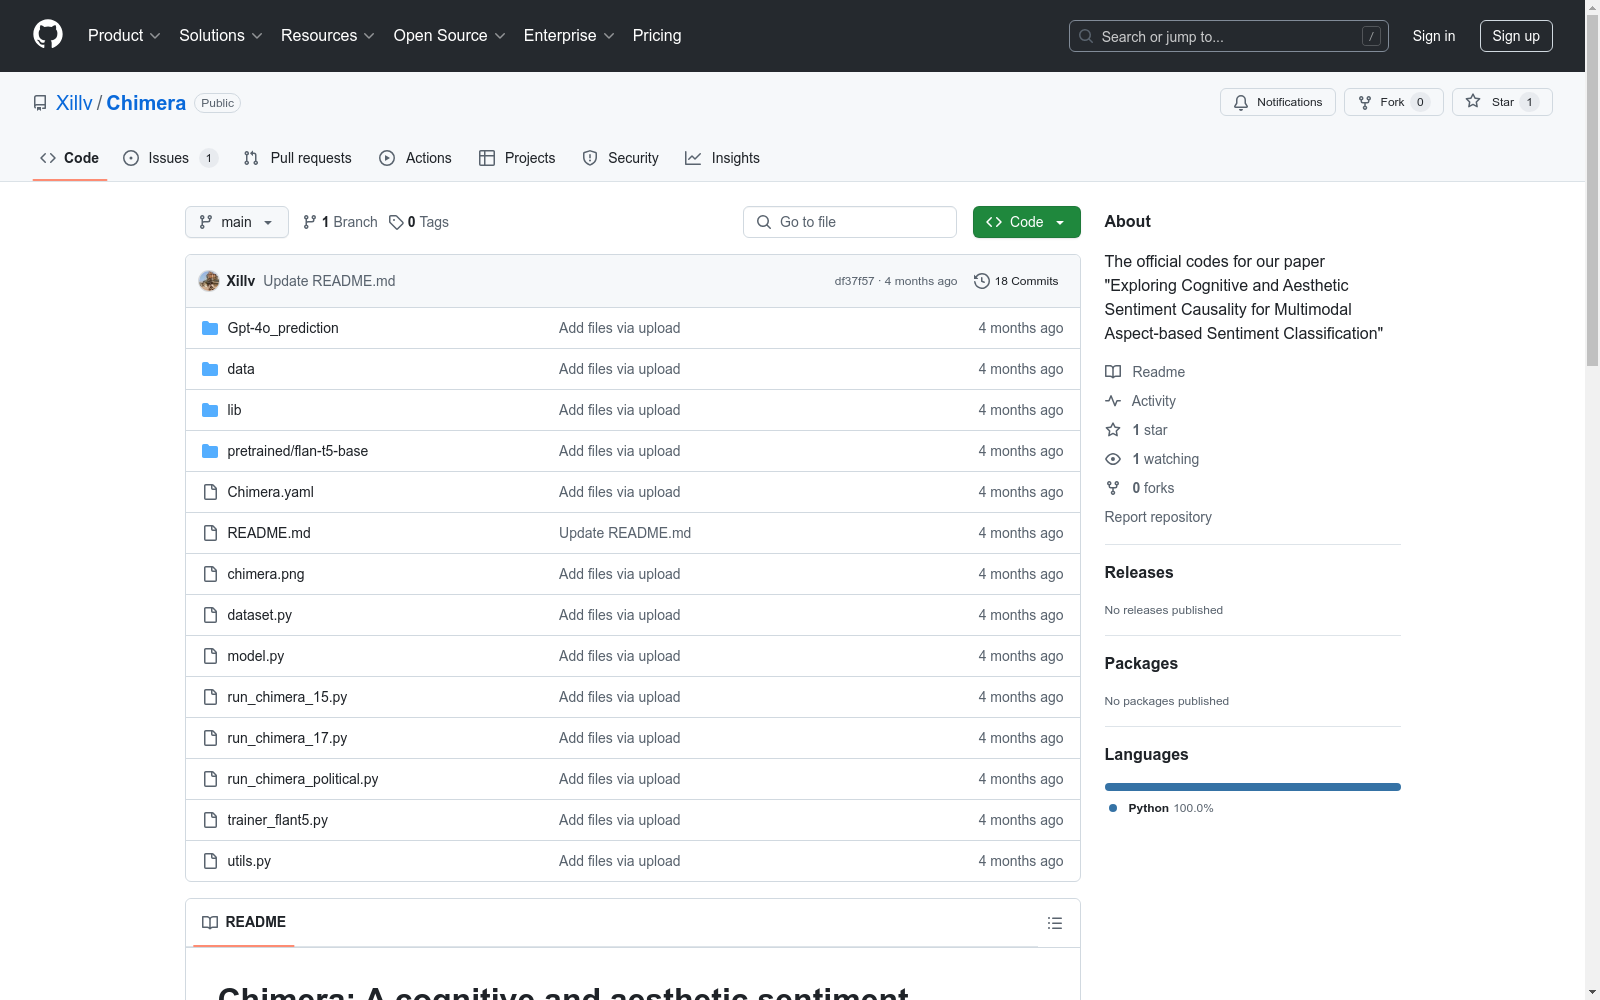Open the Chimera repository link
Screen dimensions: 1600x1000
[x=146, y=103]
